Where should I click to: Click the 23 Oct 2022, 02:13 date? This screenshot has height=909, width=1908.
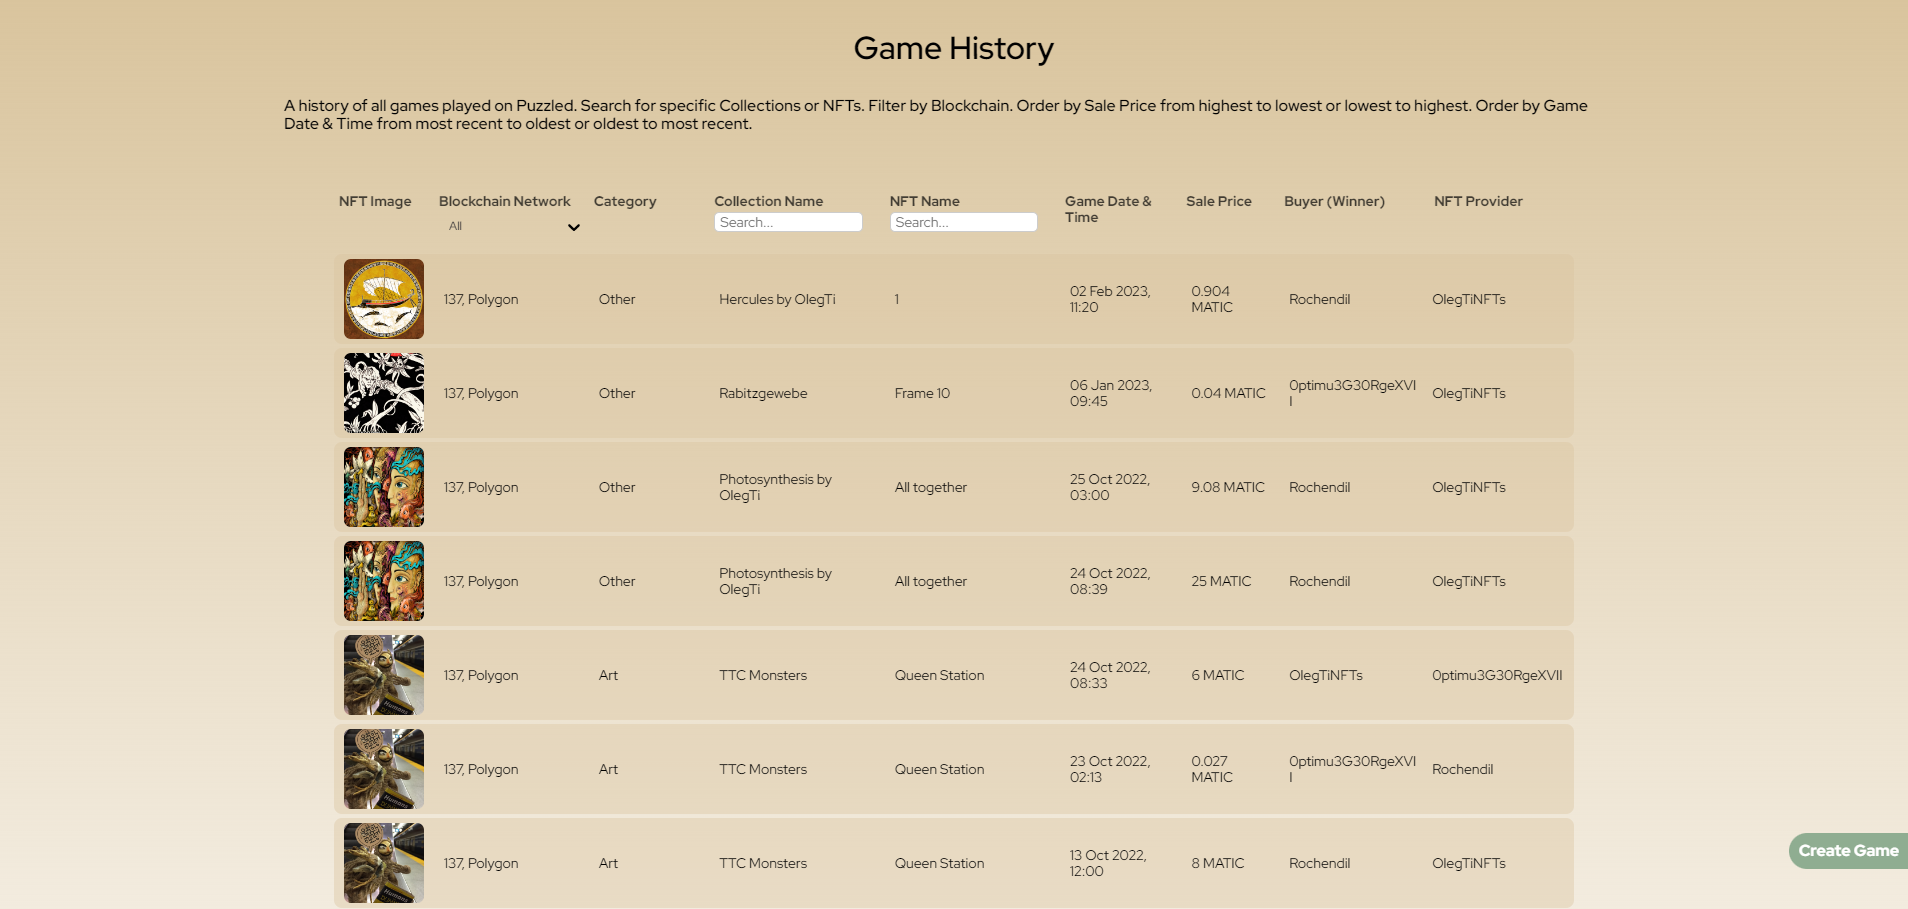(1110, 769)
